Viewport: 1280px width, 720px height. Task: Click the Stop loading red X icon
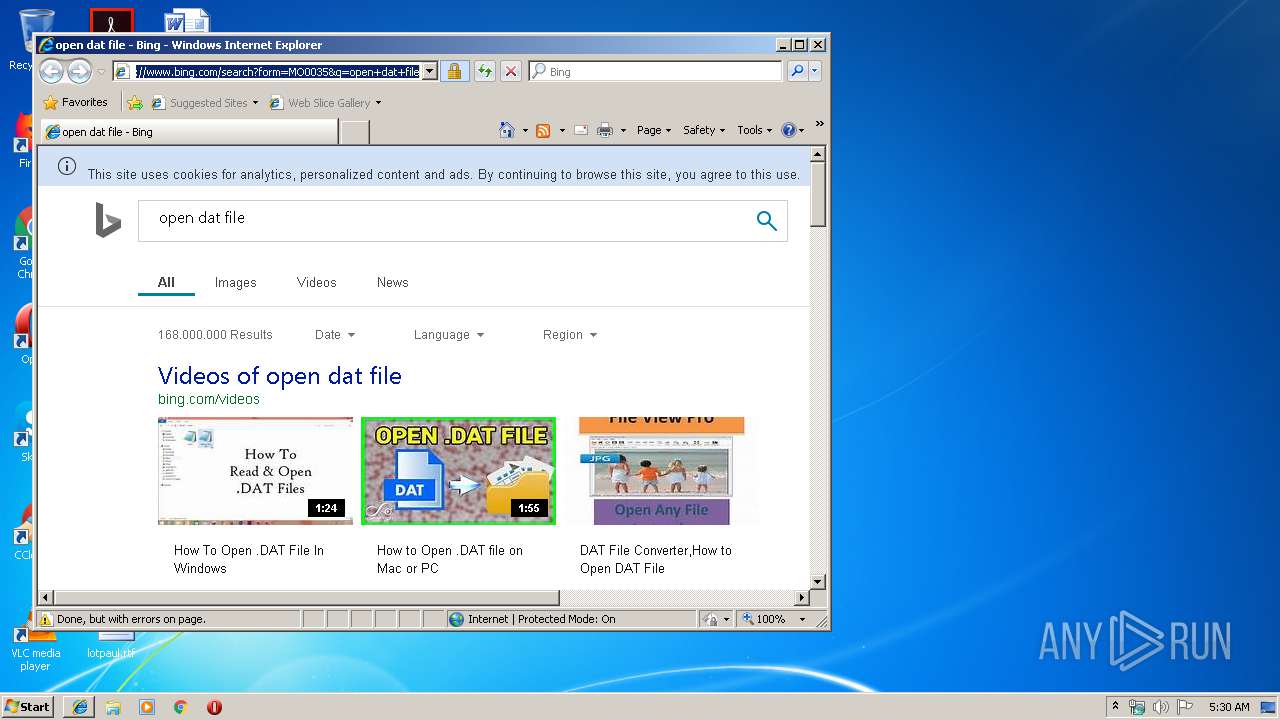pyautogui.click(x=510, y=71)
